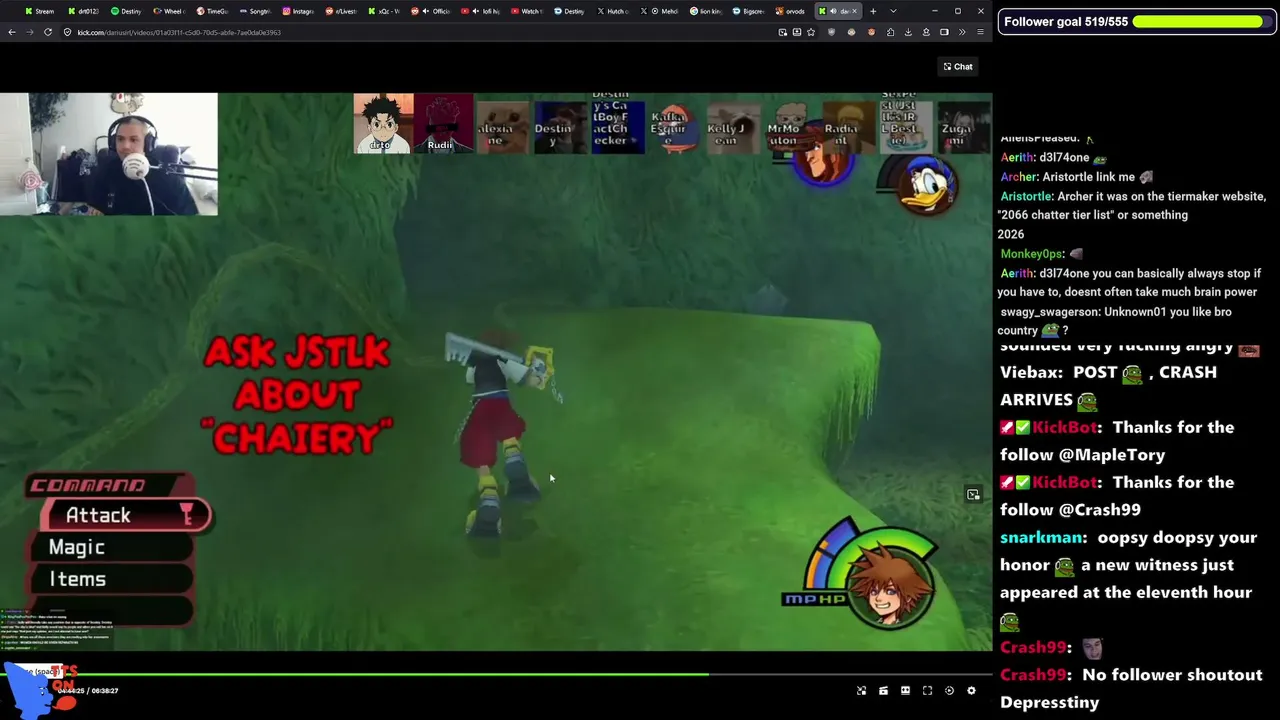Click the monkey extension icon in toolbar
1280x720 pixels.
click(x=852, y=32)
